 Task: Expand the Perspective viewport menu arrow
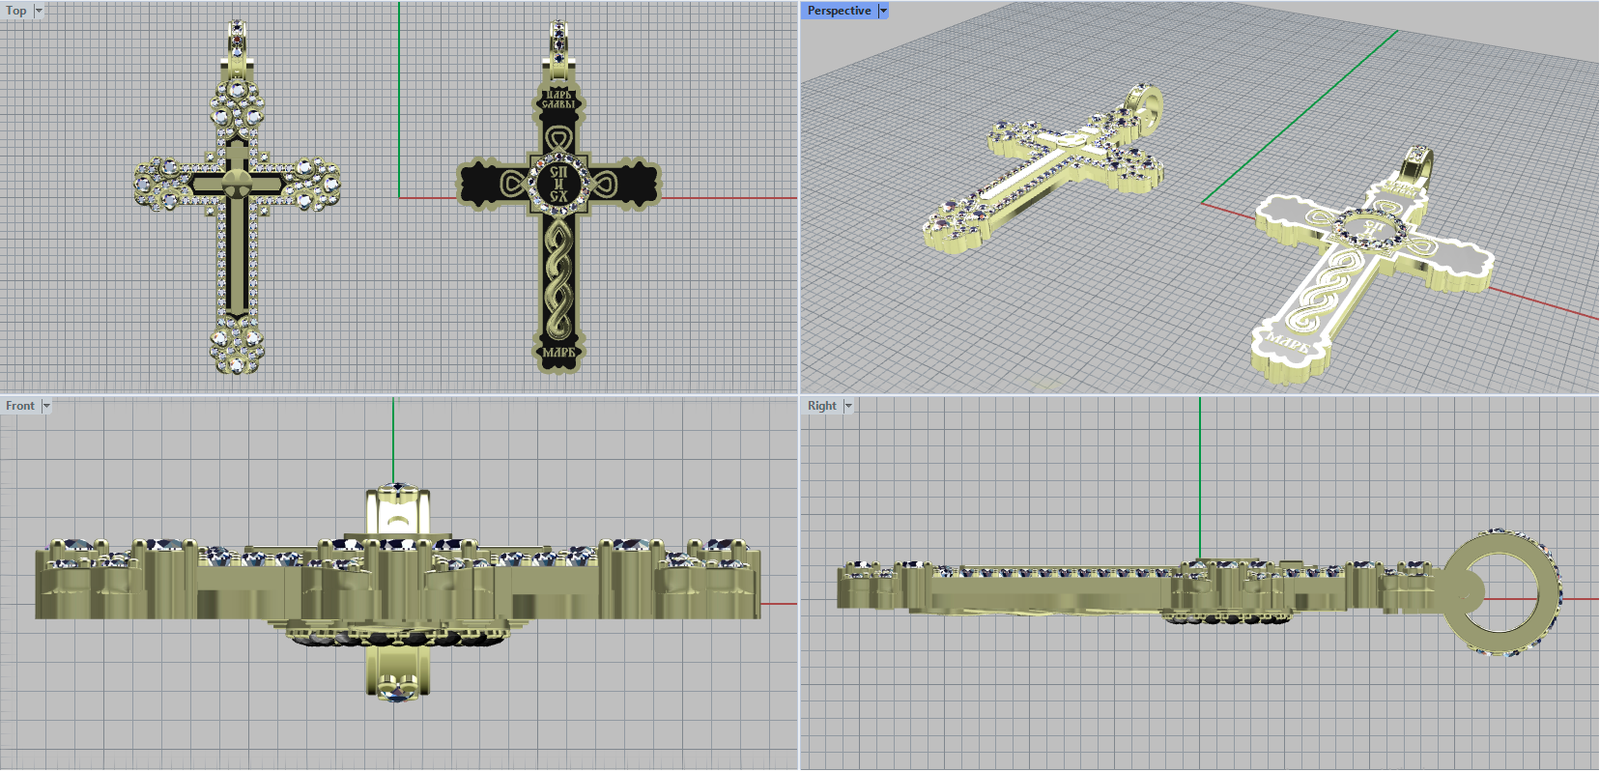point(883,11)
